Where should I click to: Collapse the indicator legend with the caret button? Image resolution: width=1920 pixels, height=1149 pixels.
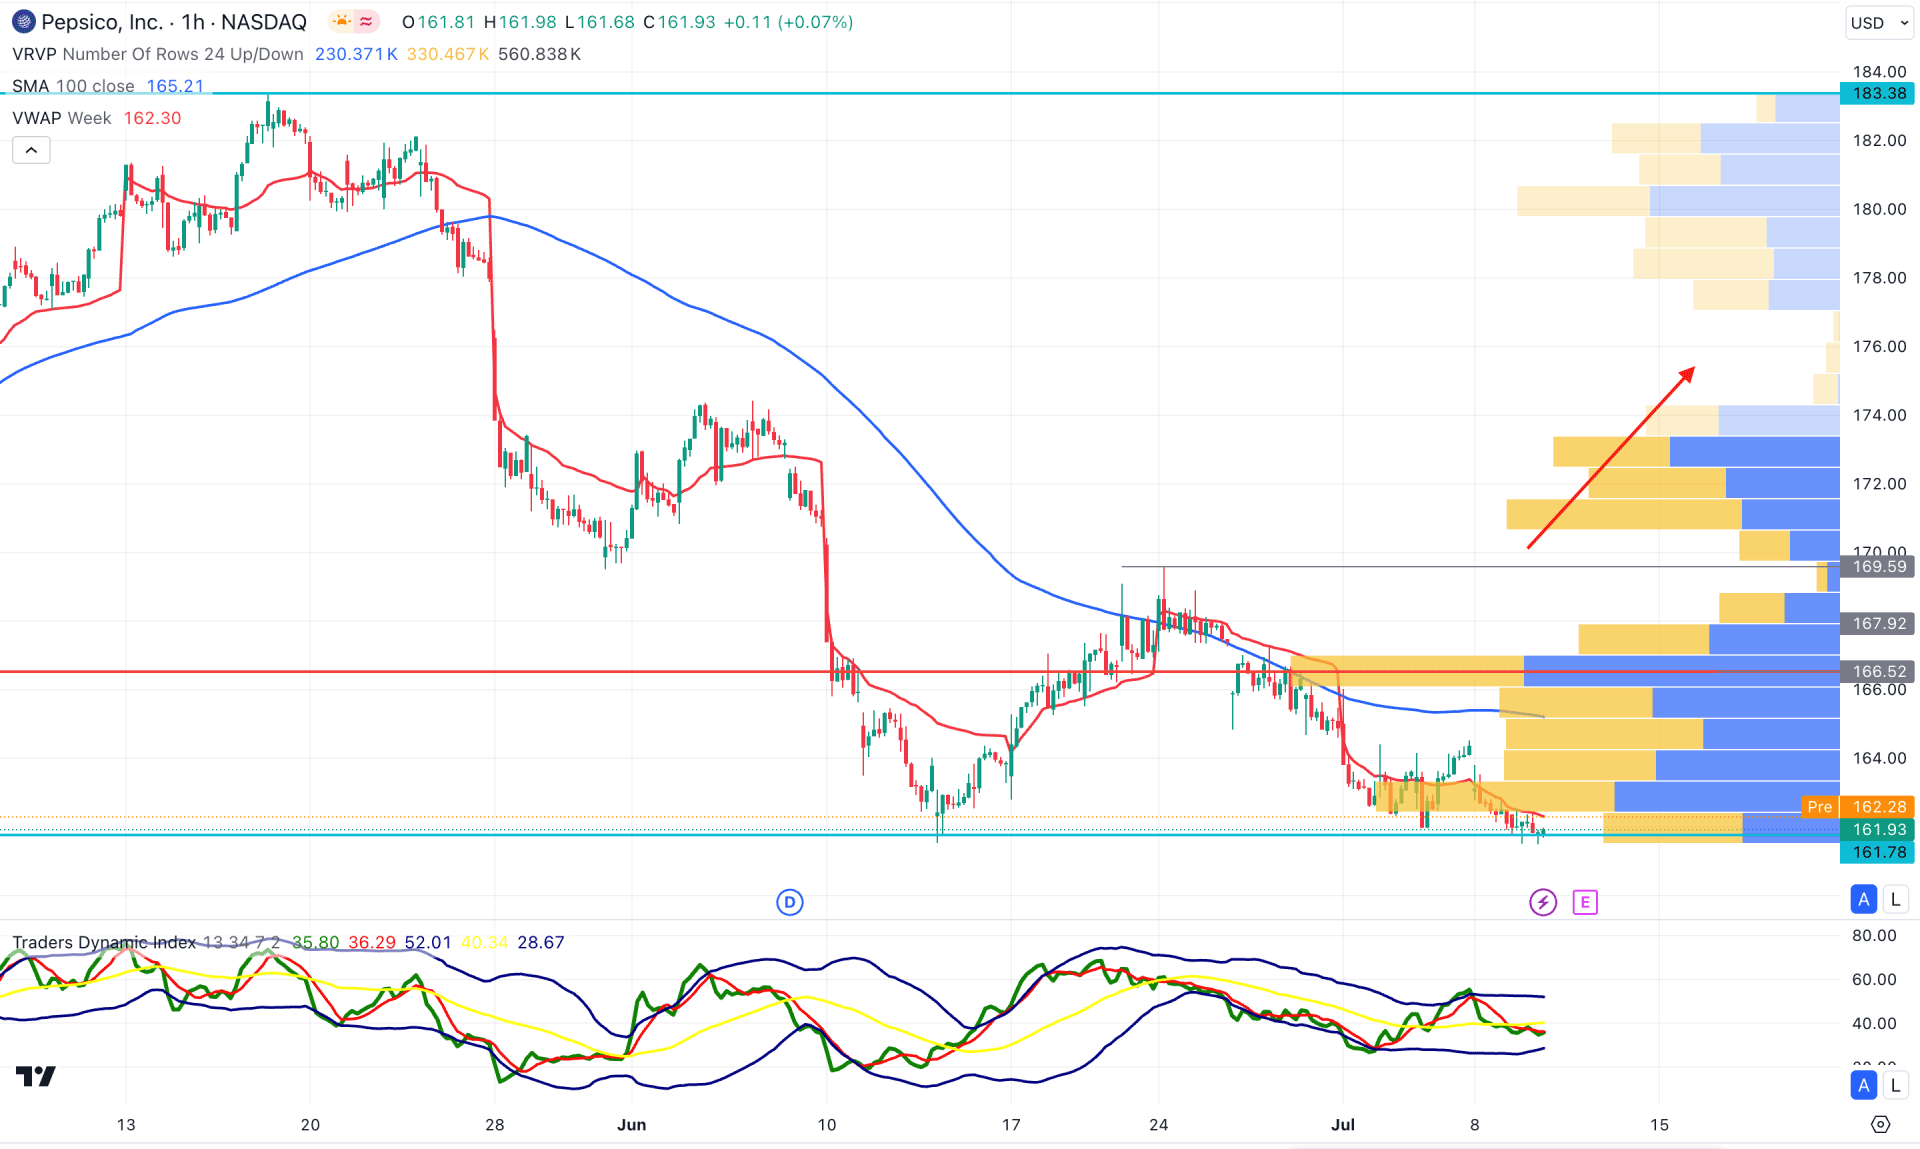pos(31,150)
